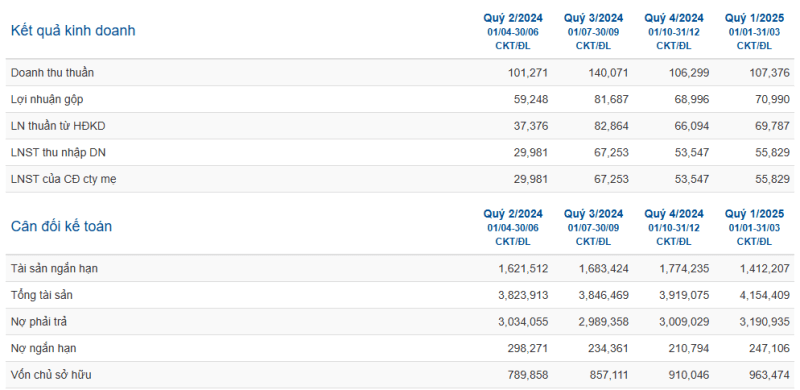Select the Doanh thu thuần row label
This screenshot has width=800, height=390.
click(x=53, y=73)
